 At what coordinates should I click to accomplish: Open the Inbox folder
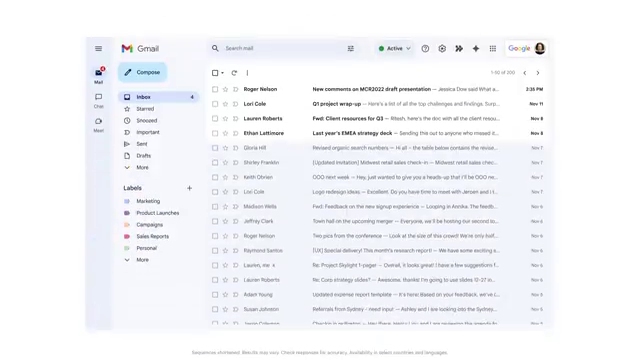(x=159, y=97)
